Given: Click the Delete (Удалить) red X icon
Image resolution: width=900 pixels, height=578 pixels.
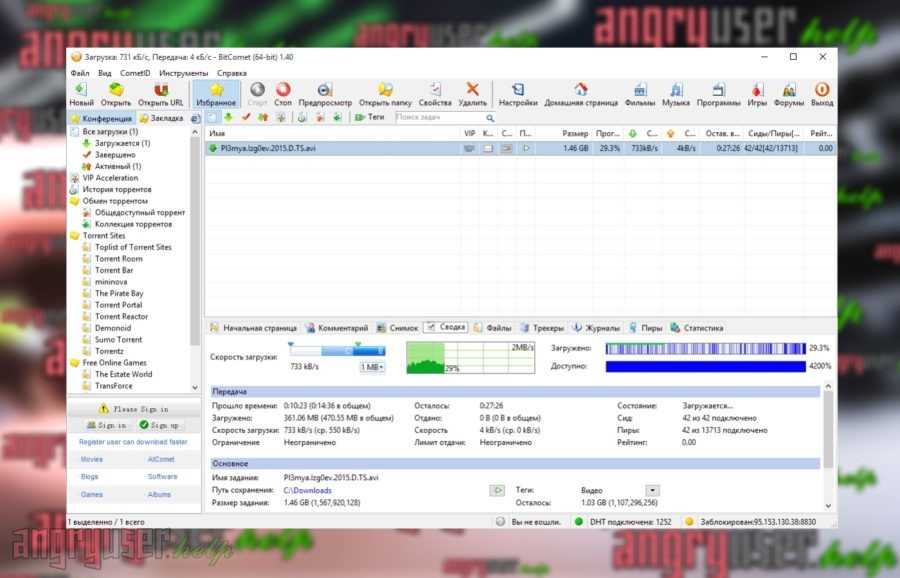Looking at the screenshot, I should (x=472, y=94).
